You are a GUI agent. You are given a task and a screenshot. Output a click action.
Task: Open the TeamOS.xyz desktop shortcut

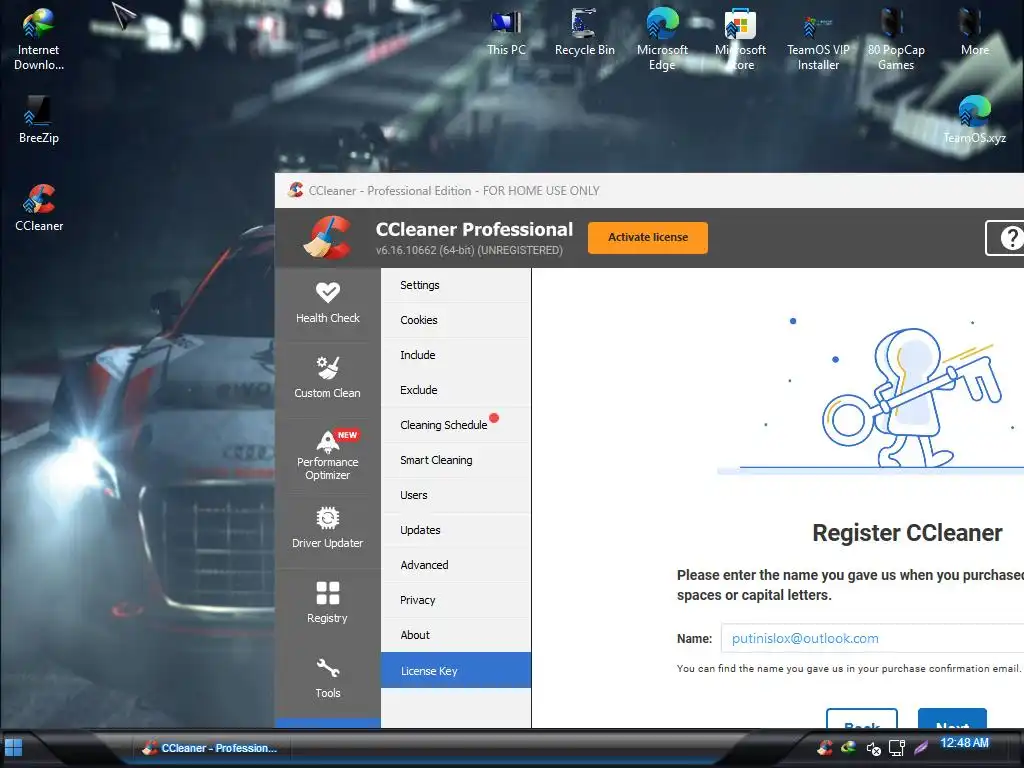pyautogui.click(x=974, y=119)
